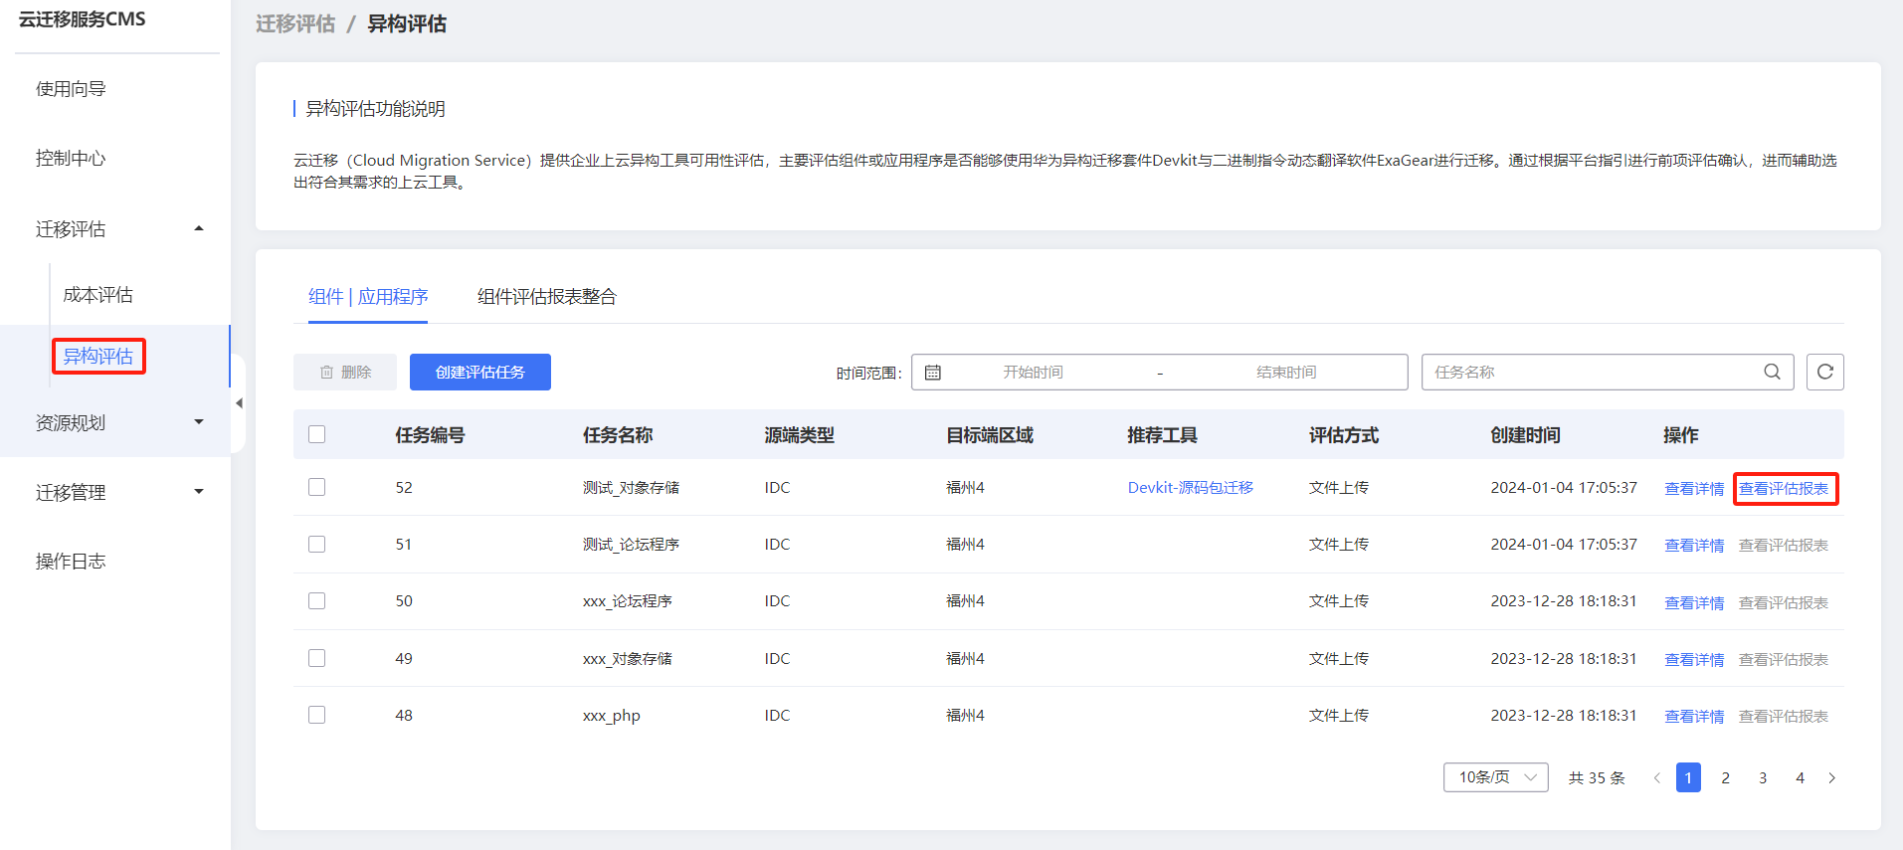
Task: Open 操作日志 in the sidebar
Action: click(x=71, y=561)
